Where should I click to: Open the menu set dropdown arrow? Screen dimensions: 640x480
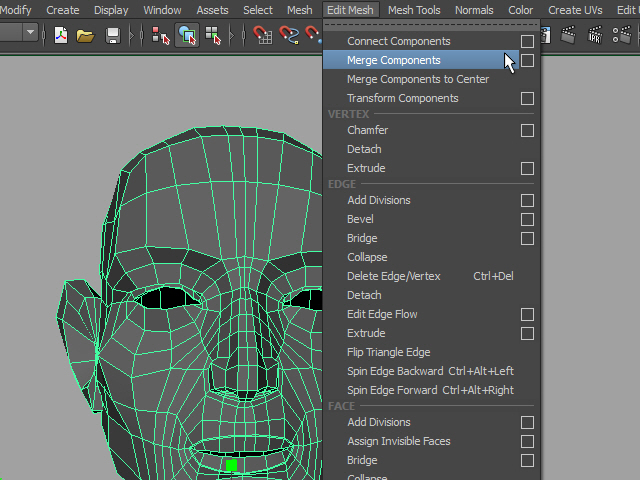pos(30,32)
